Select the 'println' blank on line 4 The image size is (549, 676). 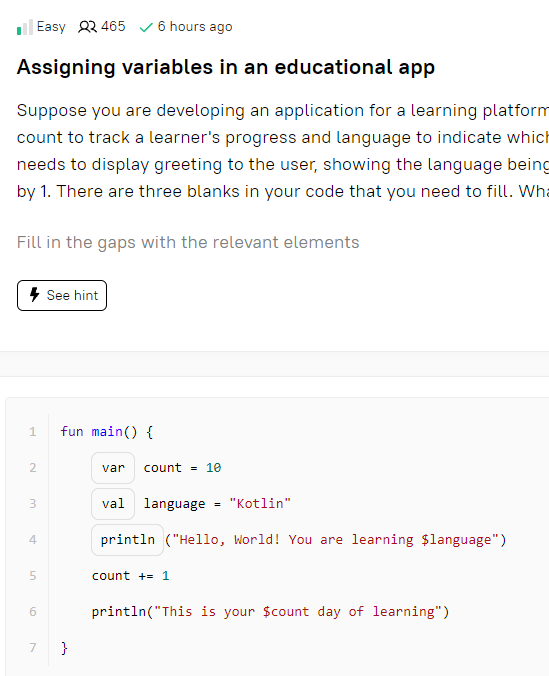(x=127, y=540)
